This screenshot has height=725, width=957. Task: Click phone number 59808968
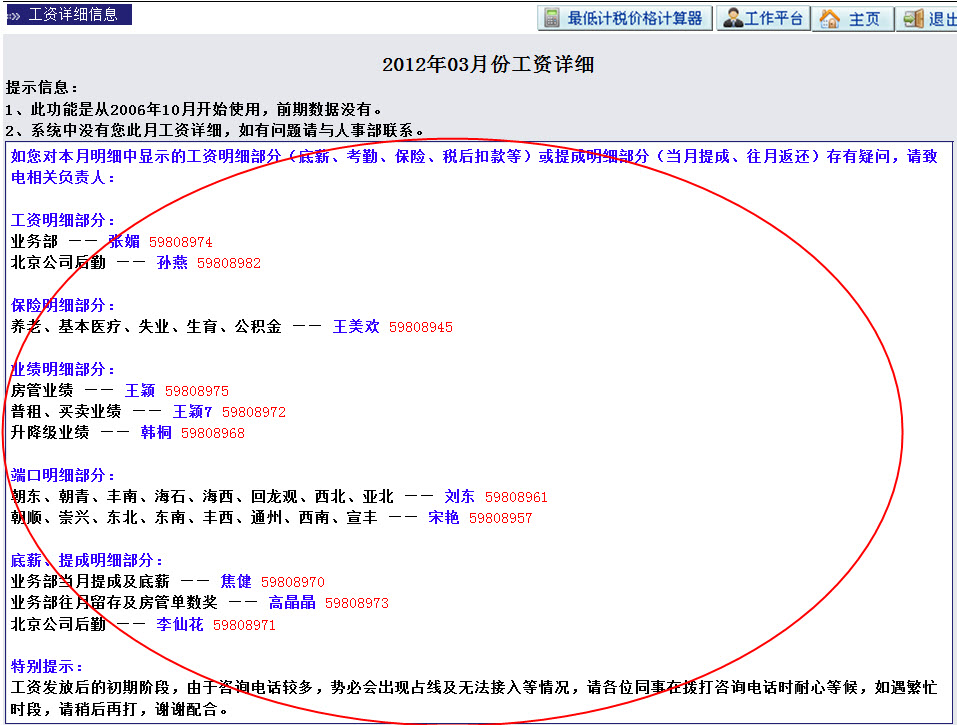(x=212, y=434)
